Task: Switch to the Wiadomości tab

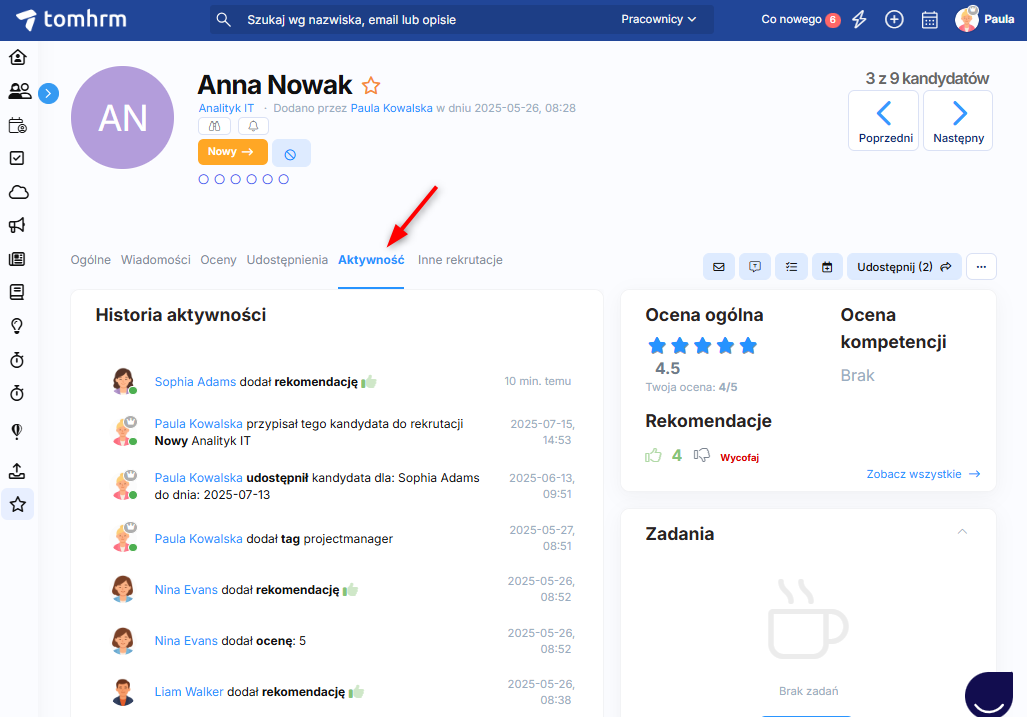Action: [155, 260]
